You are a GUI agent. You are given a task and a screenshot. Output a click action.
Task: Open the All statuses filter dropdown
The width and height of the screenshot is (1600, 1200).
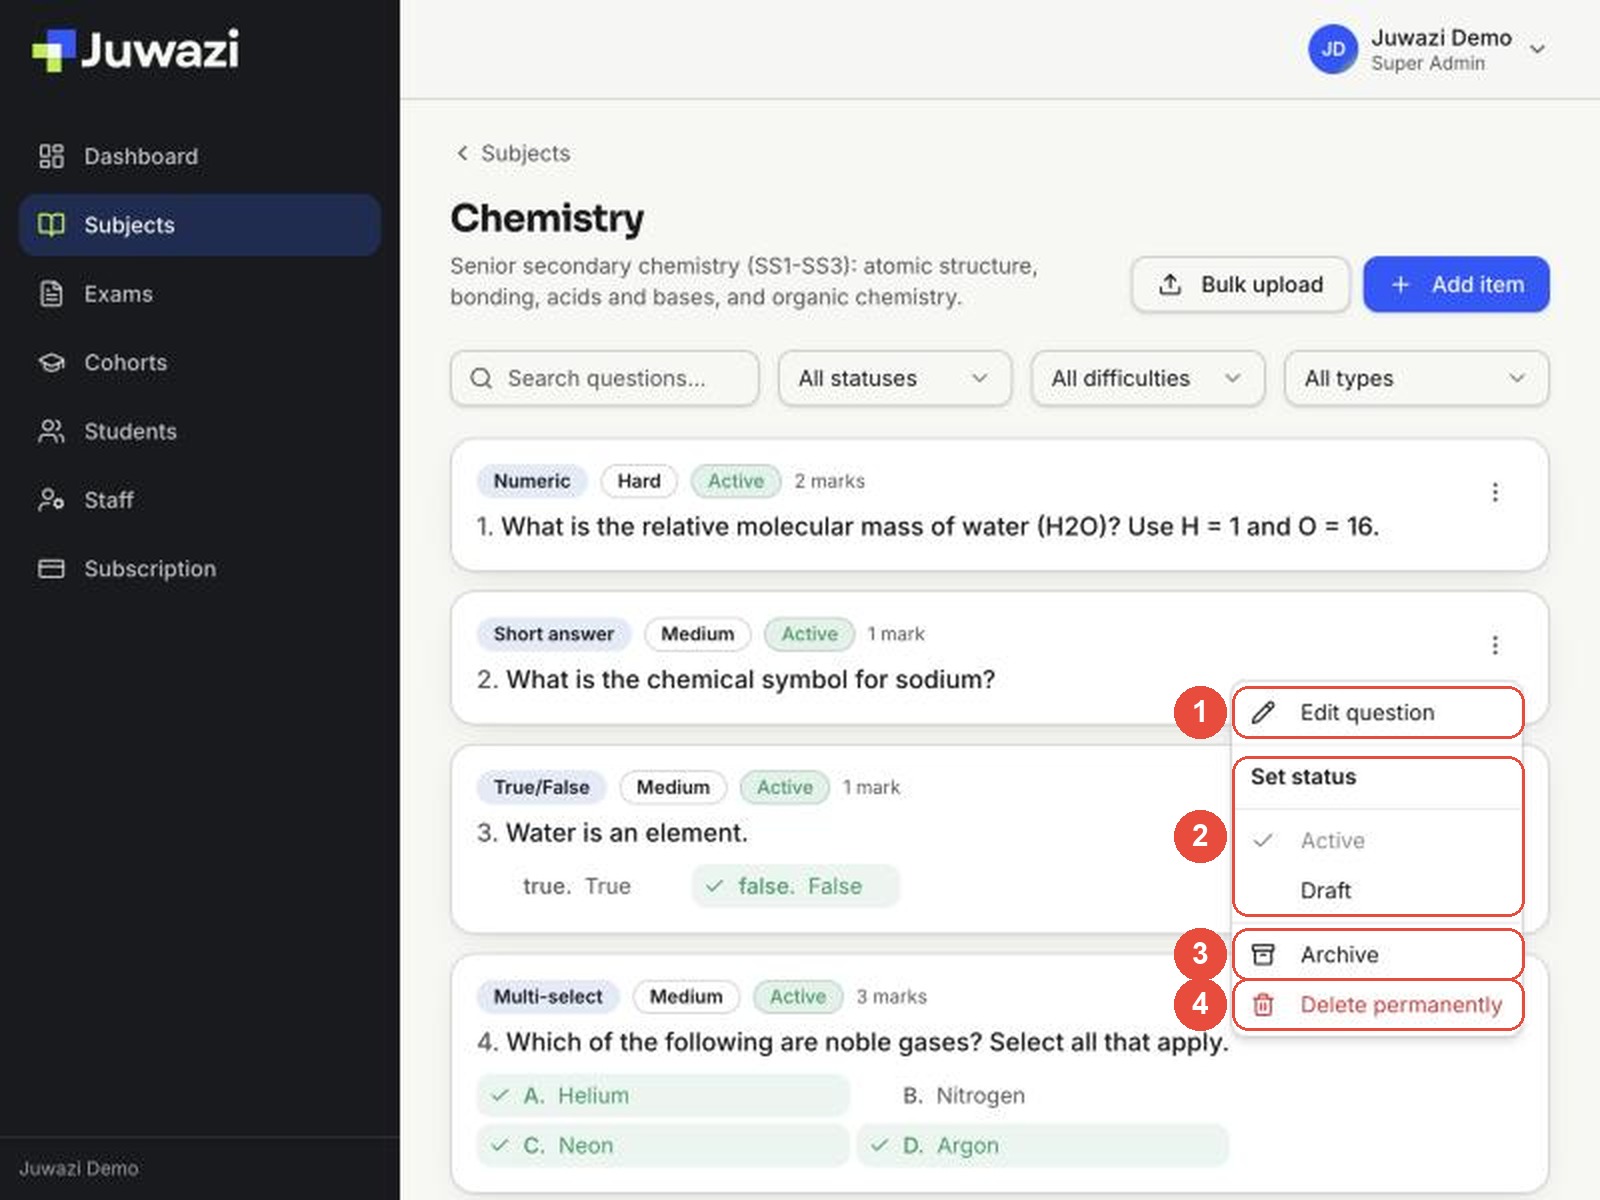point(895,378)
